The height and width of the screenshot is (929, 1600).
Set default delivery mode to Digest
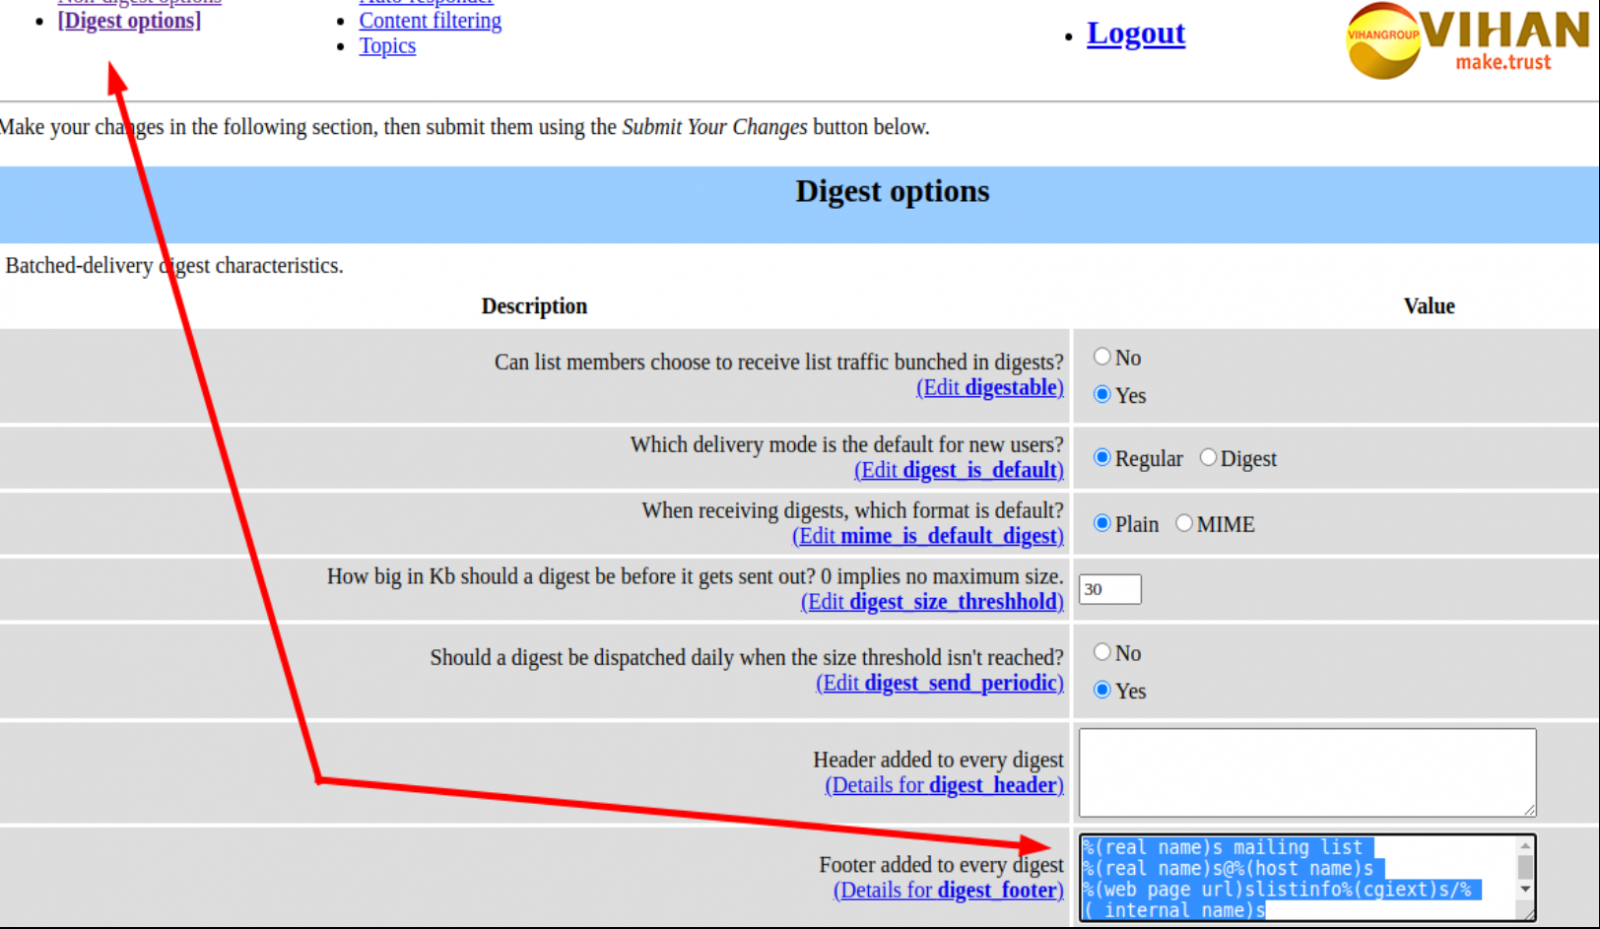pyautogui.click(x=1208, y=458)
